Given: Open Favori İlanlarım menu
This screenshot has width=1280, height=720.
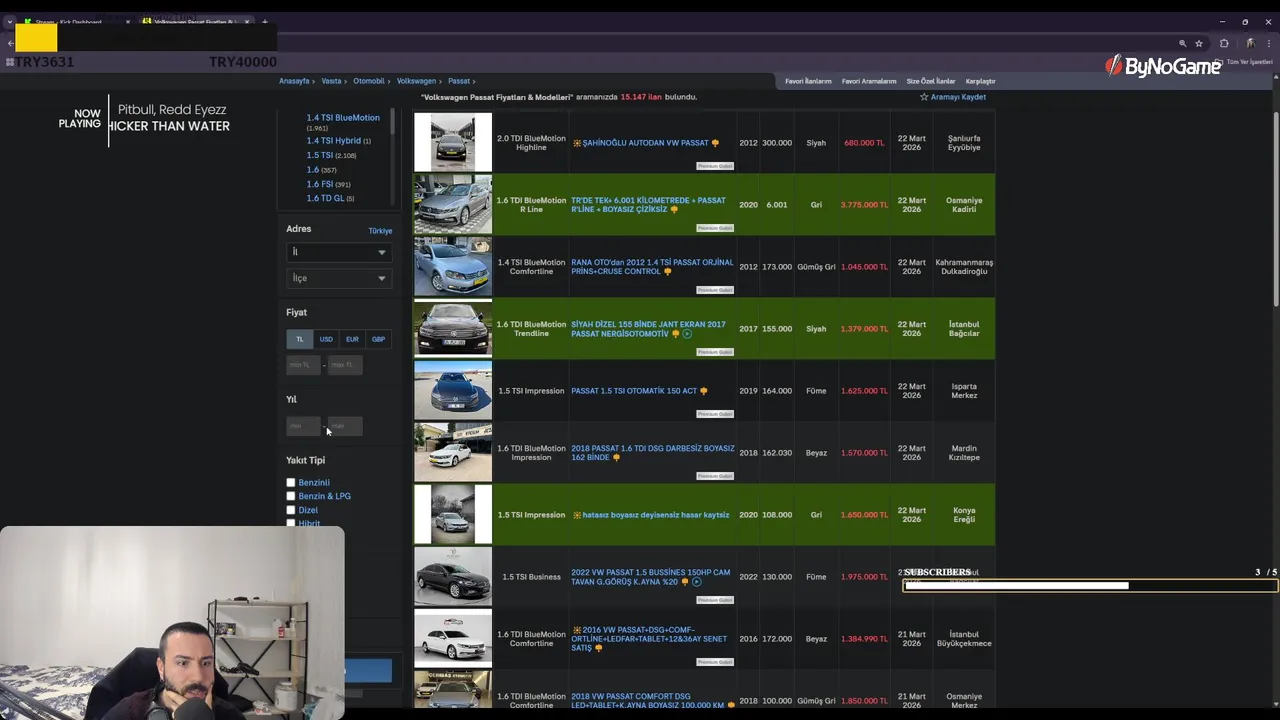Looking at the screenshot, I should (808, 81).
